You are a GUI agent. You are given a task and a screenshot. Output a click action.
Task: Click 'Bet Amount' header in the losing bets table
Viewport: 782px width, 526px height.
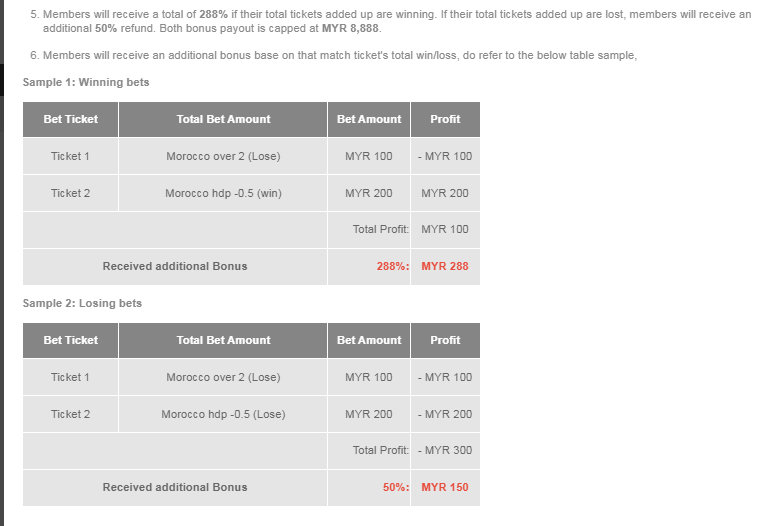369,340
